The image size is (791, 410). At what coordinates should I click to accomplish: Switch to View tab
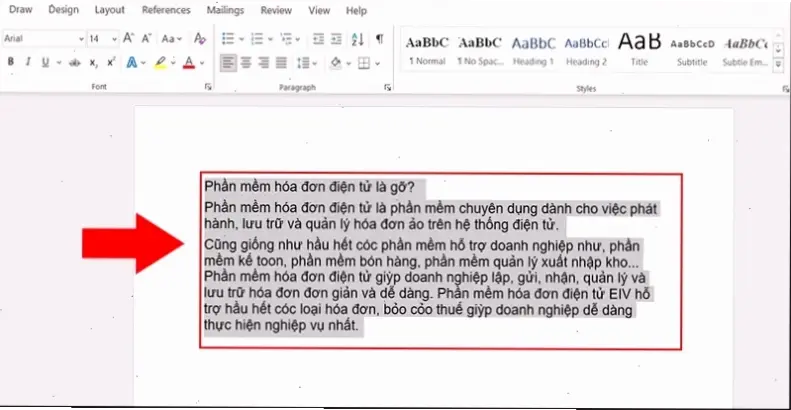coord(319,10)
